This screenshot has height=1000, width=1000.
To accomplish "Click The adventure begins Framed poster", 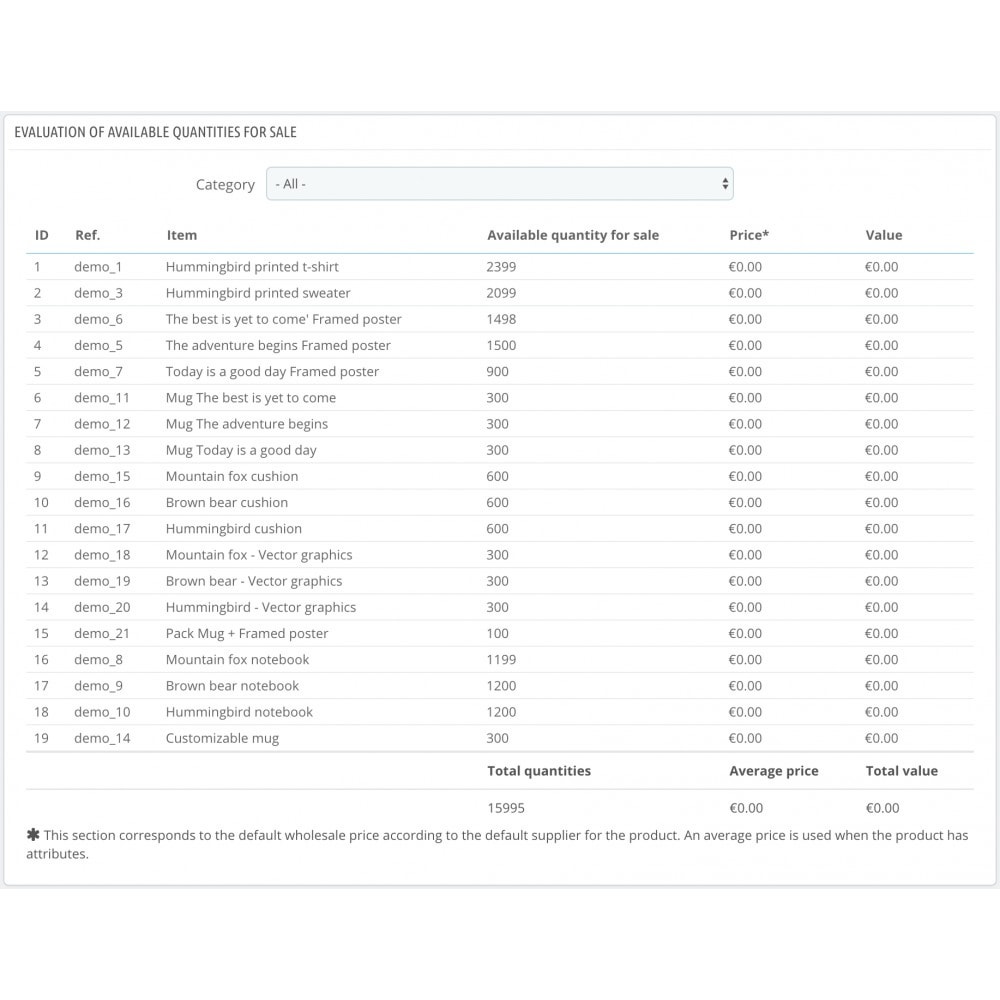I will pos(278,345).
